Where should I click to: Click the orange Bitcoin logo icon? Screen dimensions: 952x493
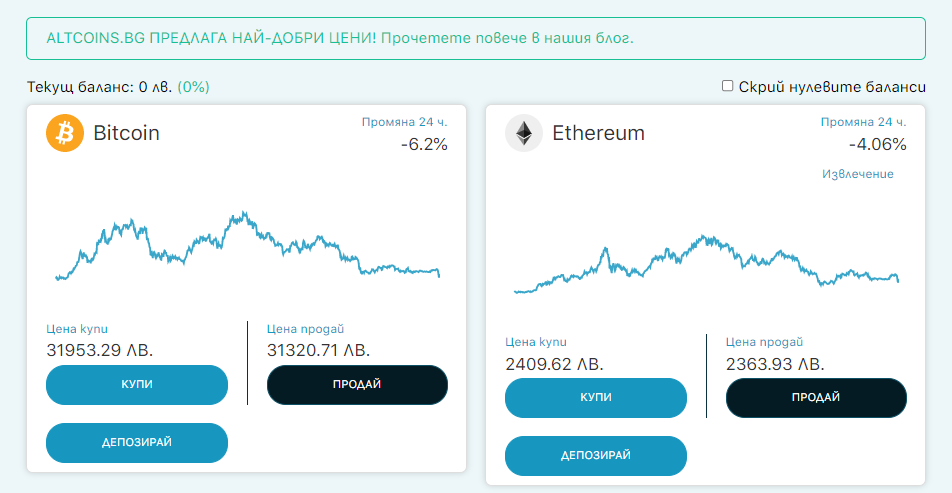pyautogui.click(x=65, y=133)
